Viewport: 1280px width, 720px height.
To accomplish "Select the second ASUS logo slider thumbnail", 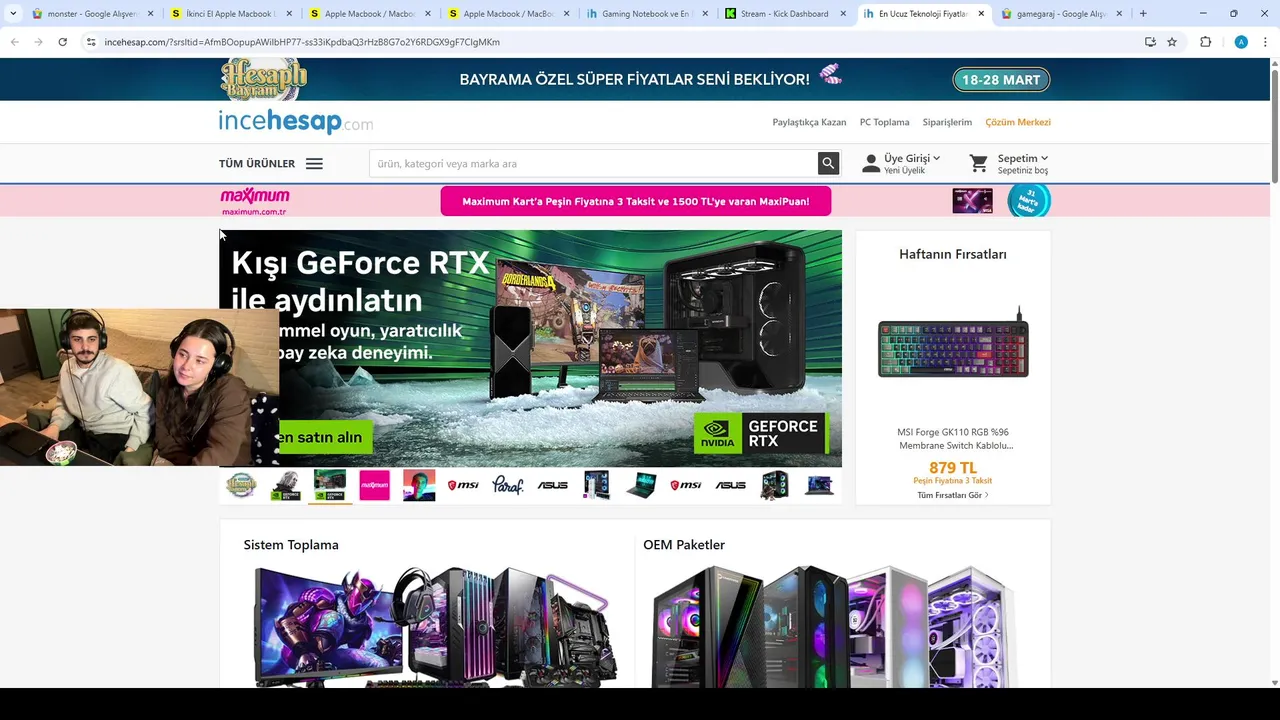I will pyautogui.click(x=730, y=485).
